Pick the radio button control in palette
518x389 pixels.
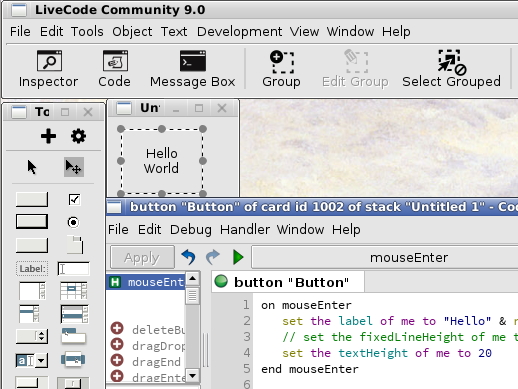73,222
